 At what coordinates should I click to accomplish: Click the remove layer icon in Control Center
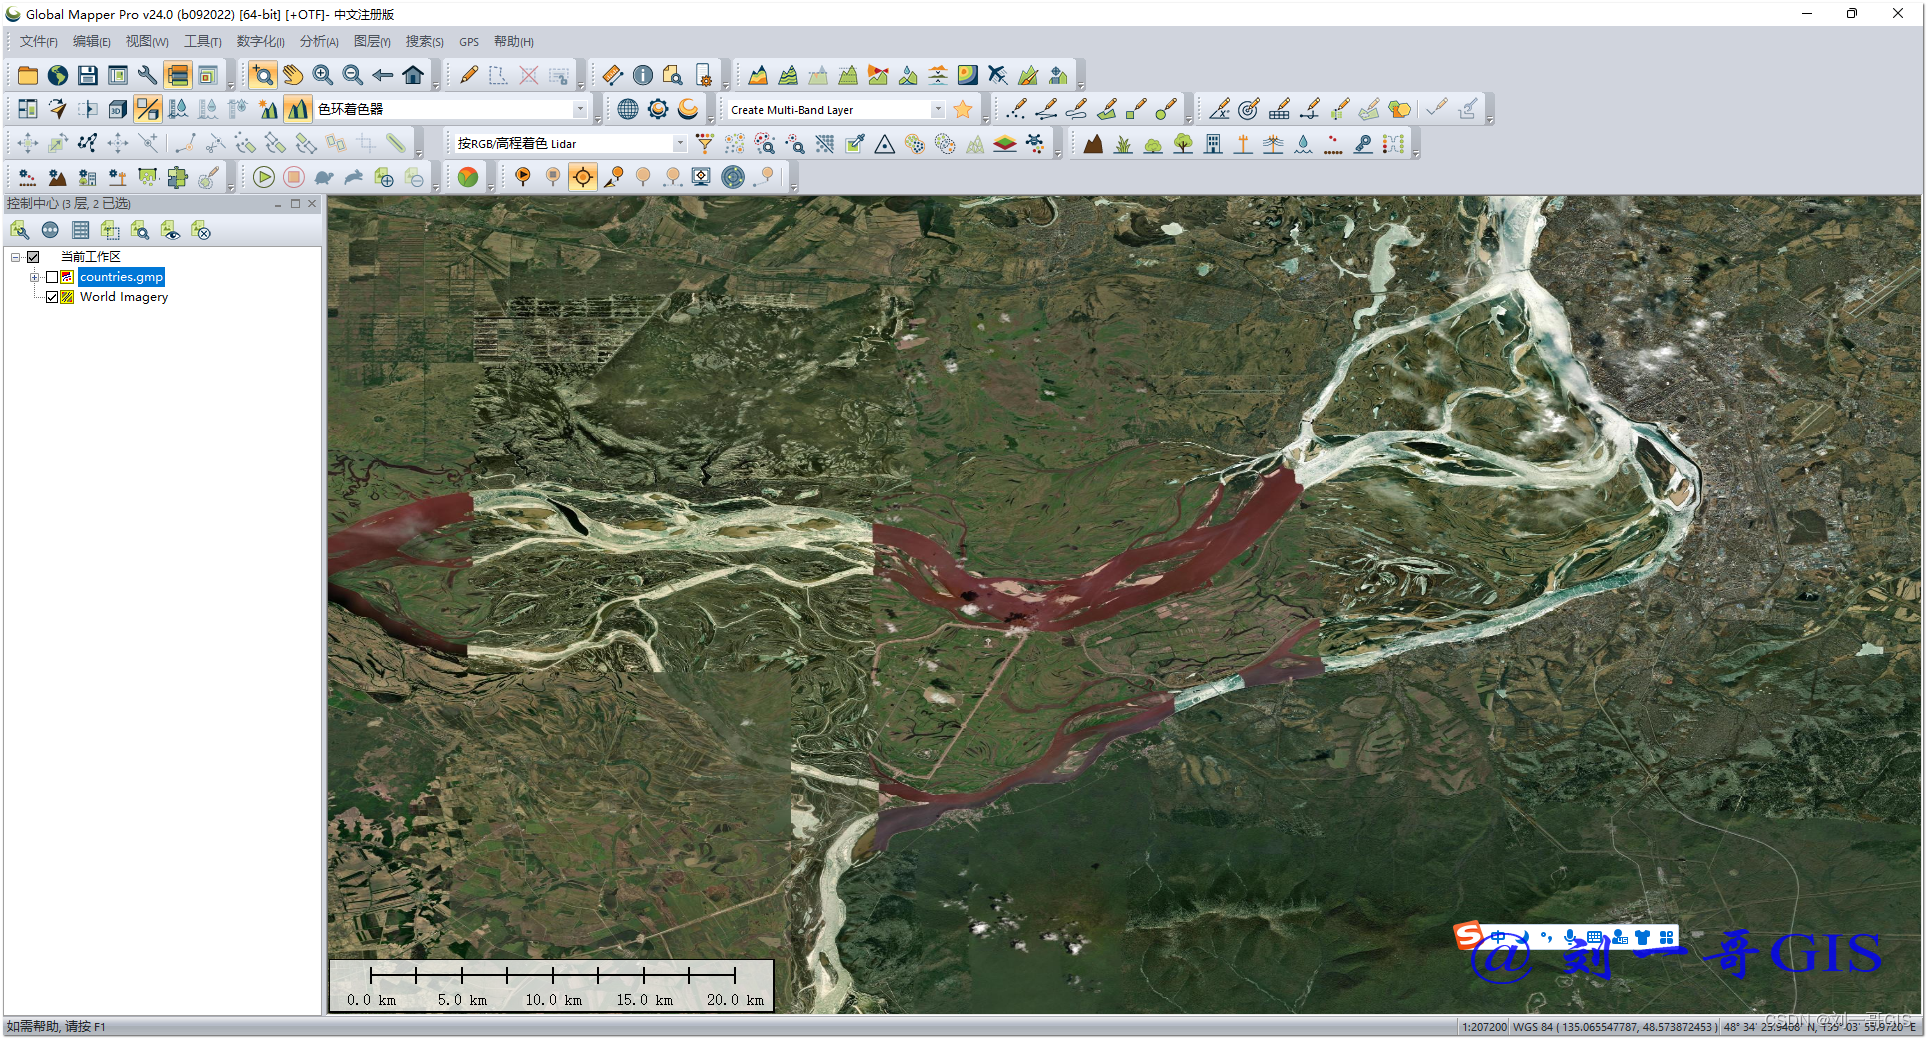pos(201,231)
